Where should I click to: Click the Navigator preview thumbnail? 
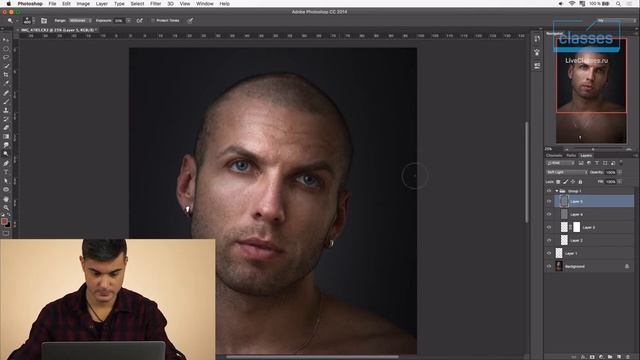point(591,90)
